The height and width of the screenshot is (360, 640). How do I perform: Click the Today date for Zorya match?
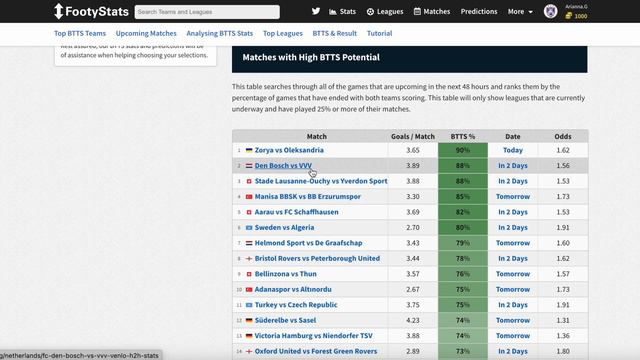513,150
